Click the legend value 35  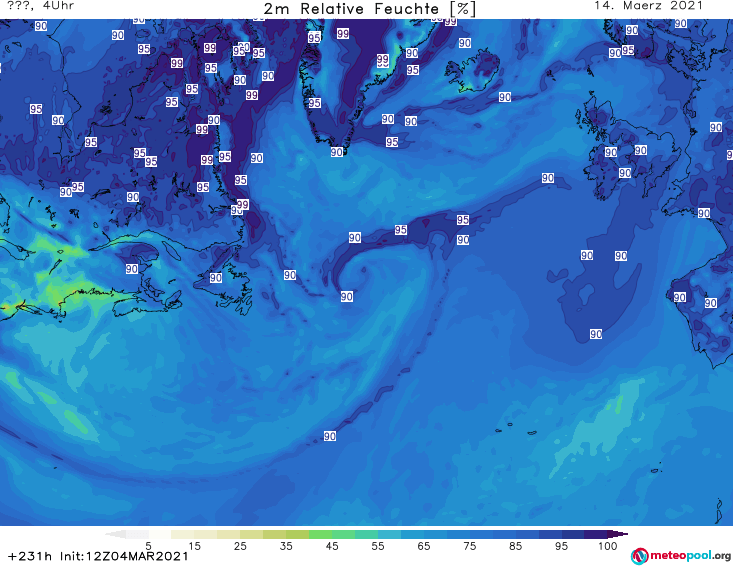click(286, 546)
